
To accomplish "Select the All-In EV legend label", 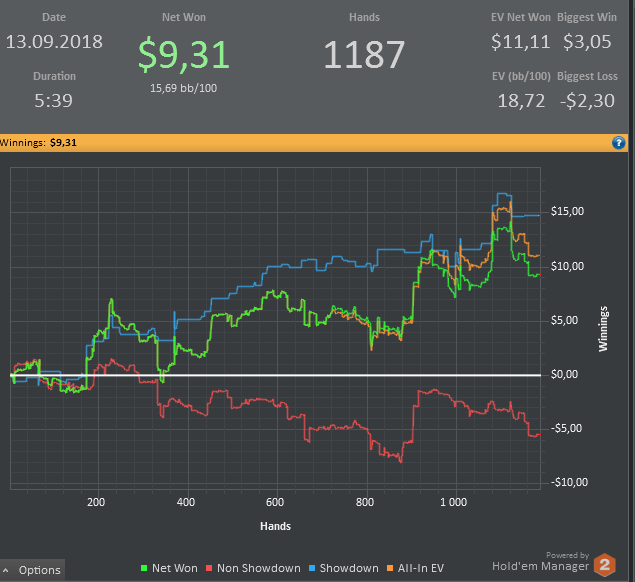I will (421, 568).
